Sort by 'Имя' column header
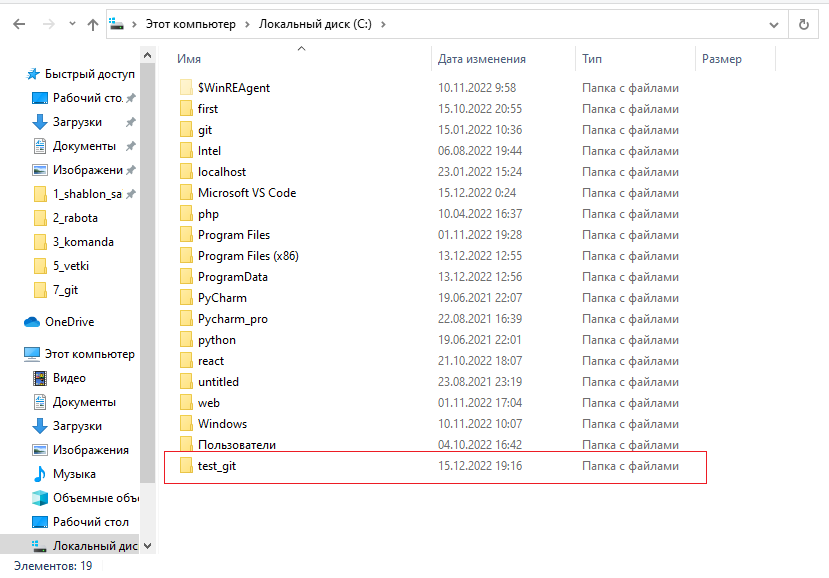829x578 pixels. (x=189, y=59)
